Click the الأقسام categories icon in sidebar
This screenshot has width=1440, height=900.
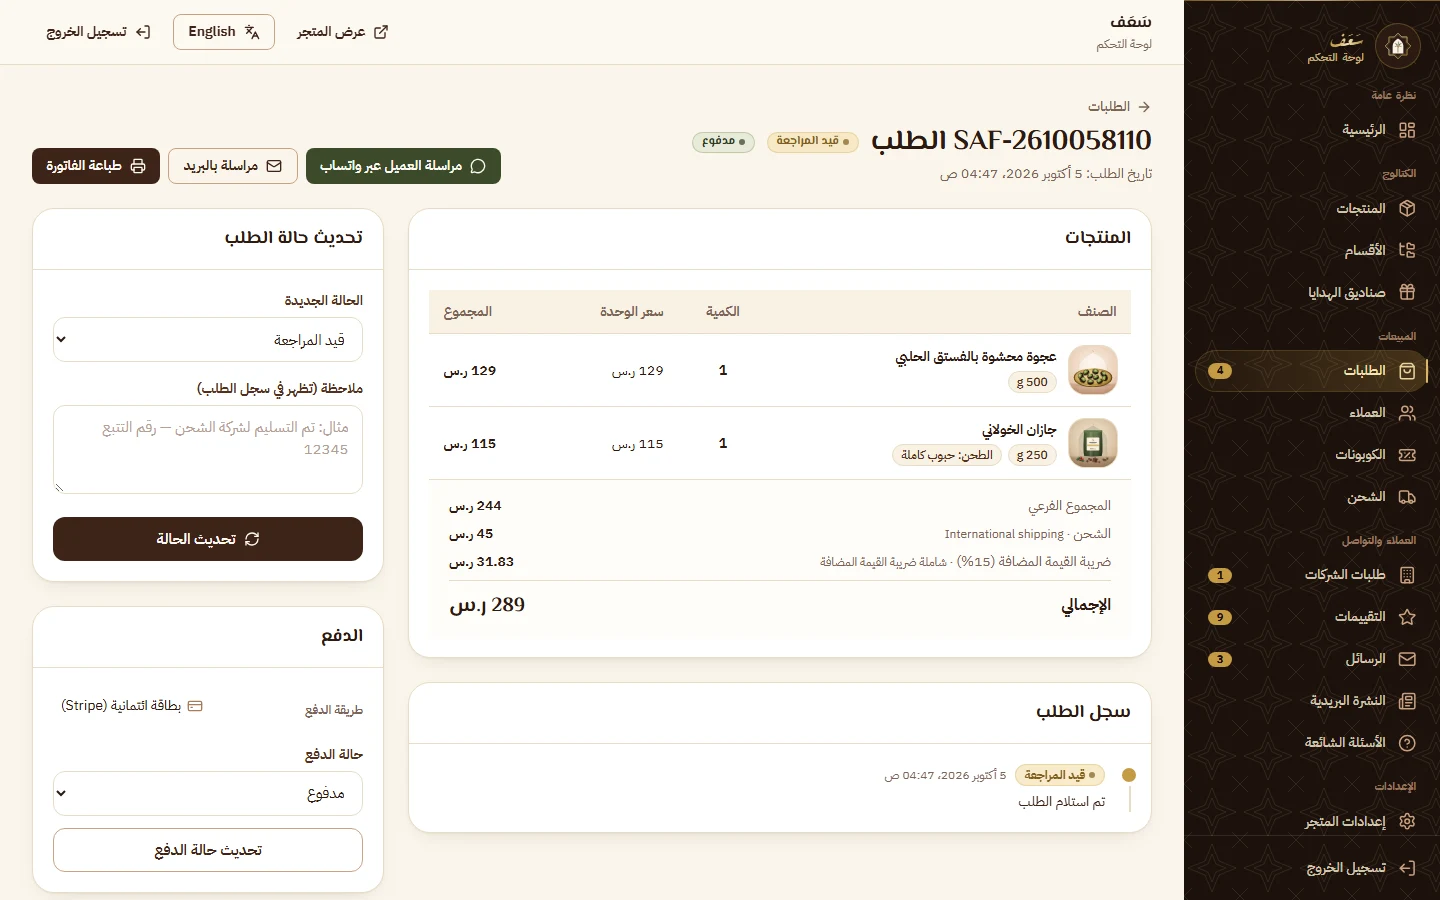coord(1407,250)
